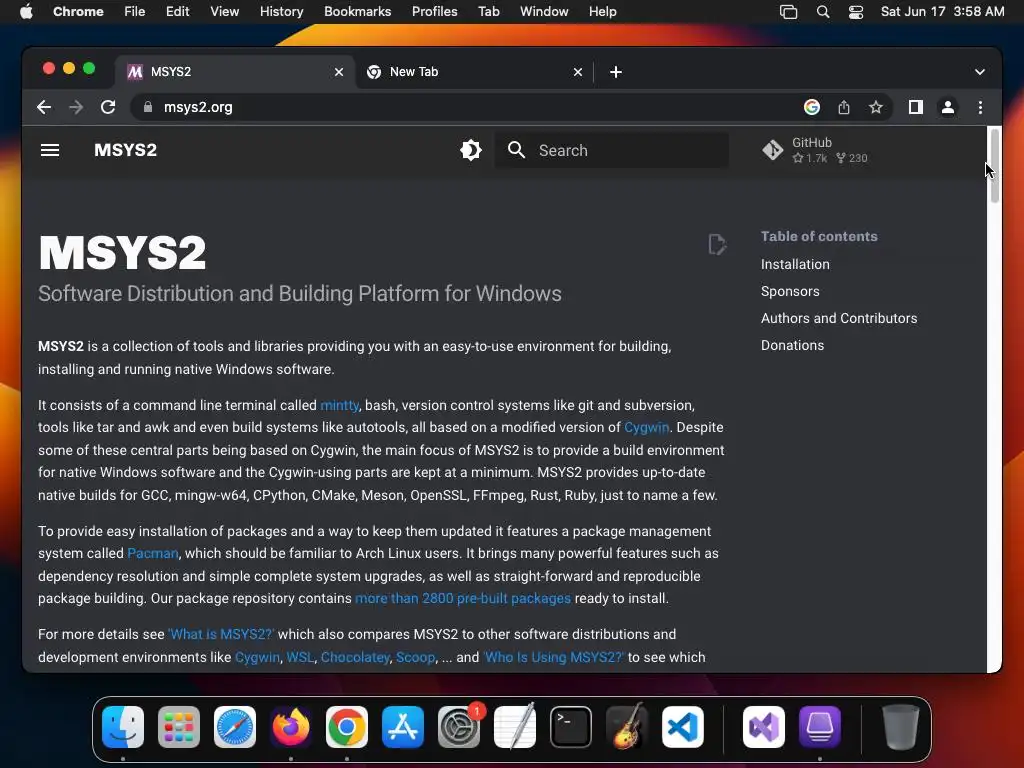The height and width of the screenshot is (768, 1024).
Task: Bookmark this page with star icon
Action: 876,107
